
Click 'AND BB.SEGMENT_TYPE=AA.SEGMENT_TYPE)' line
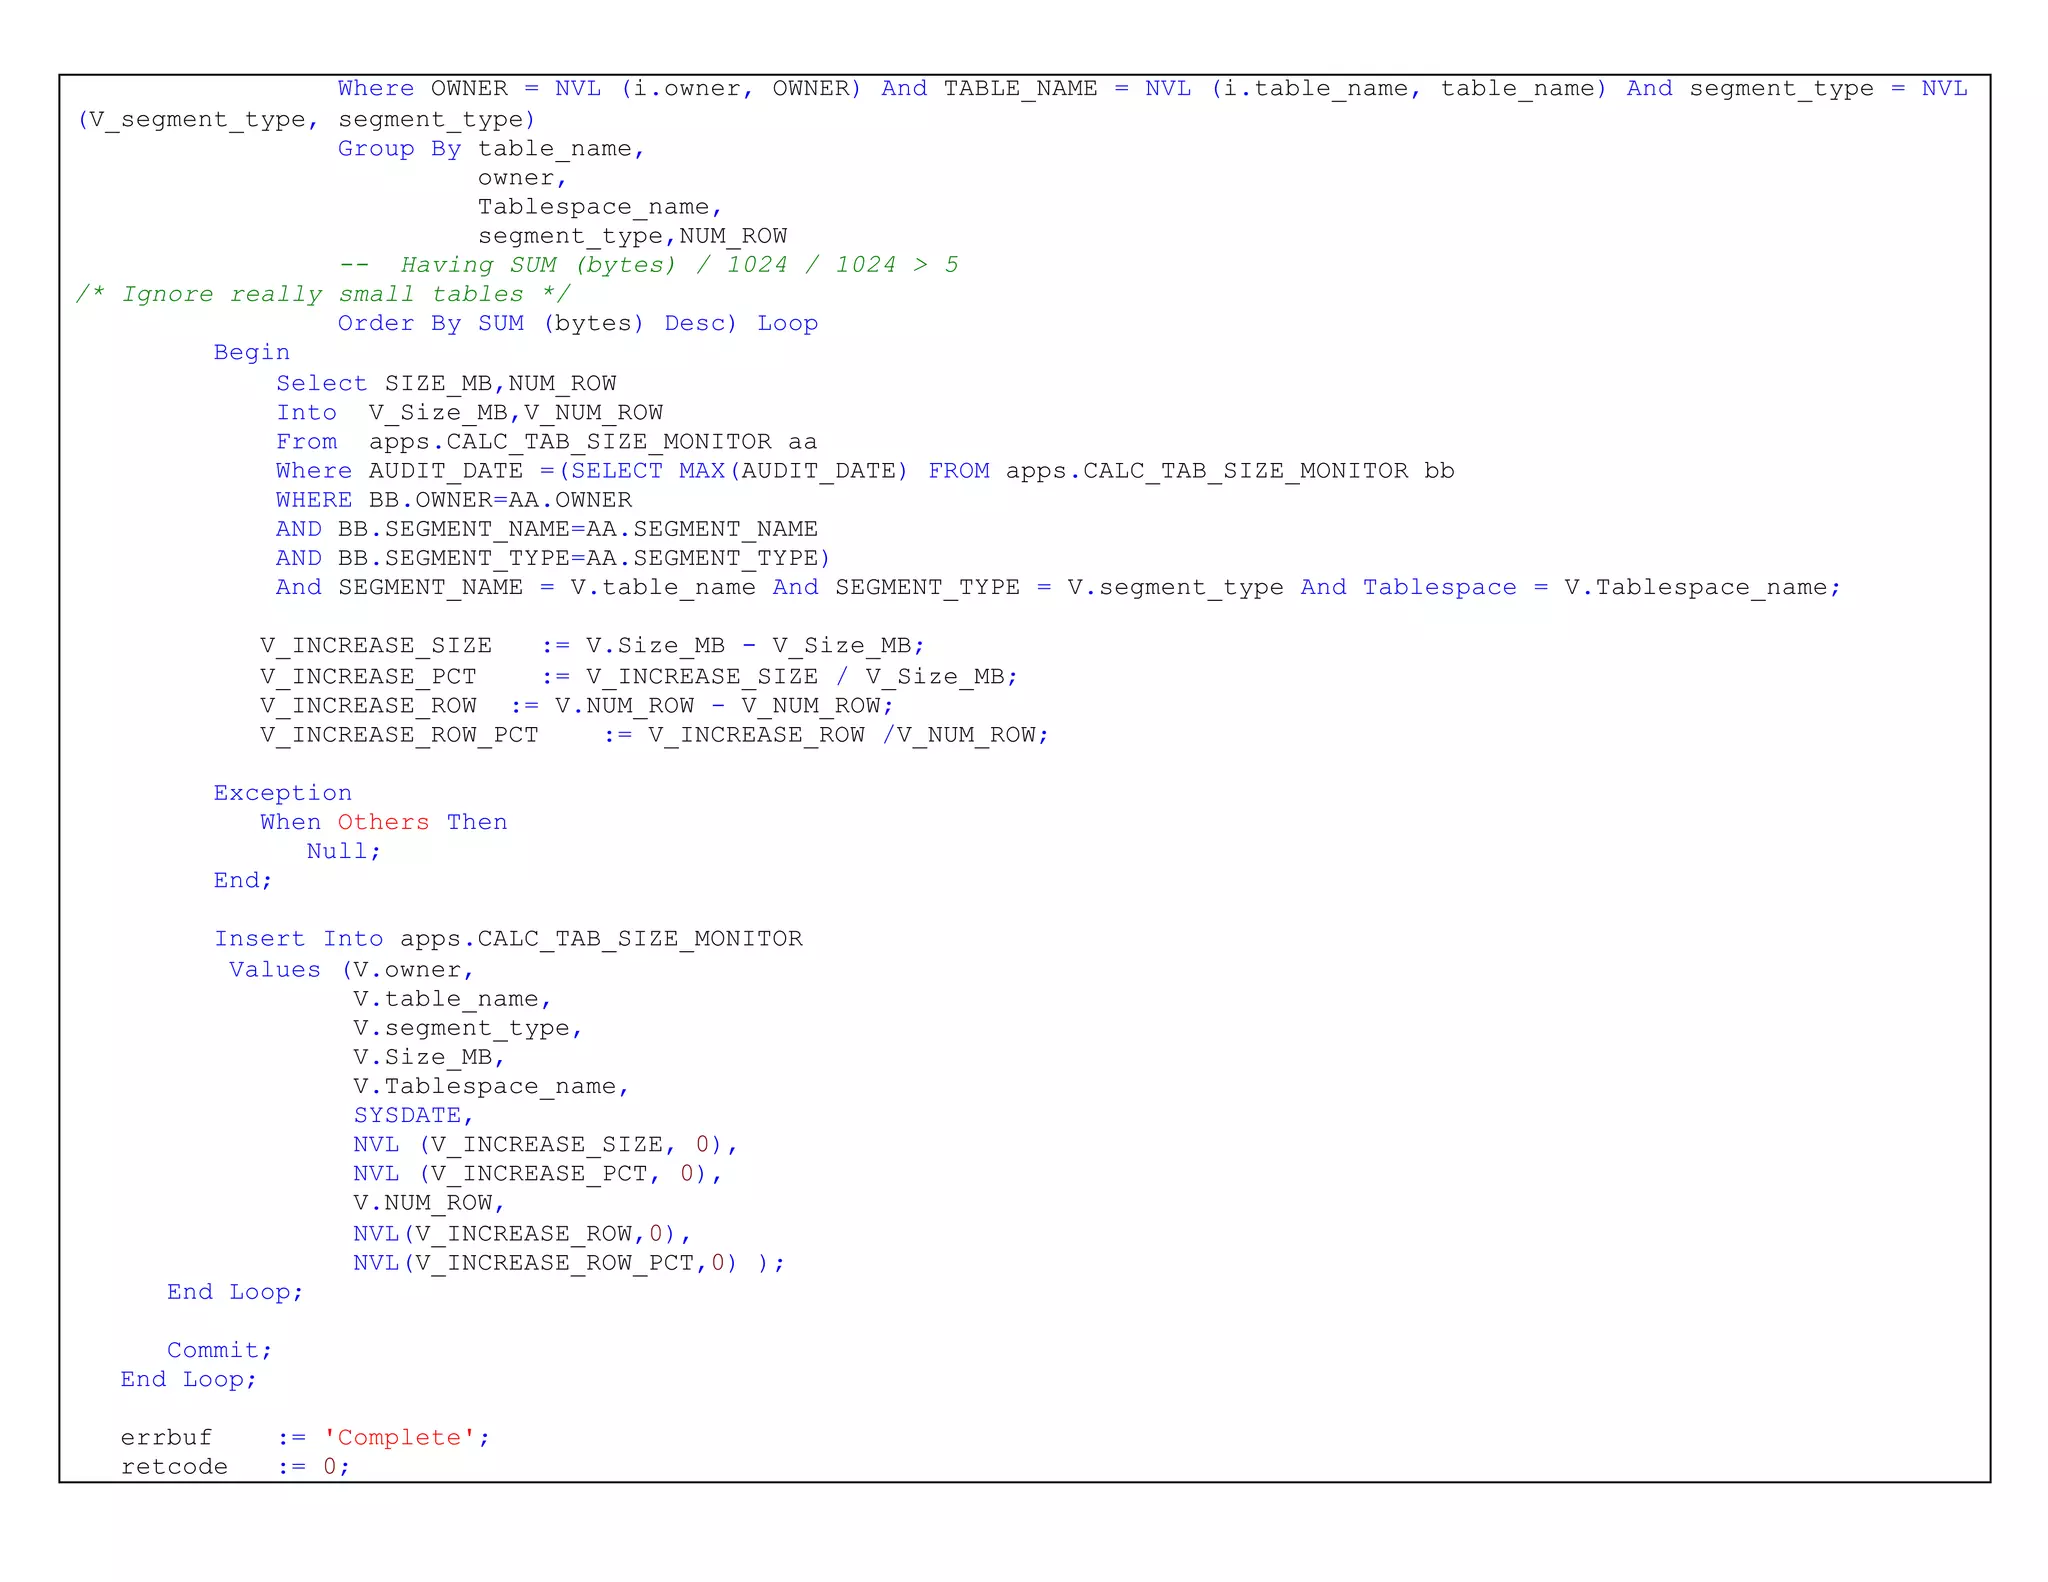click(x=553, y=557)
